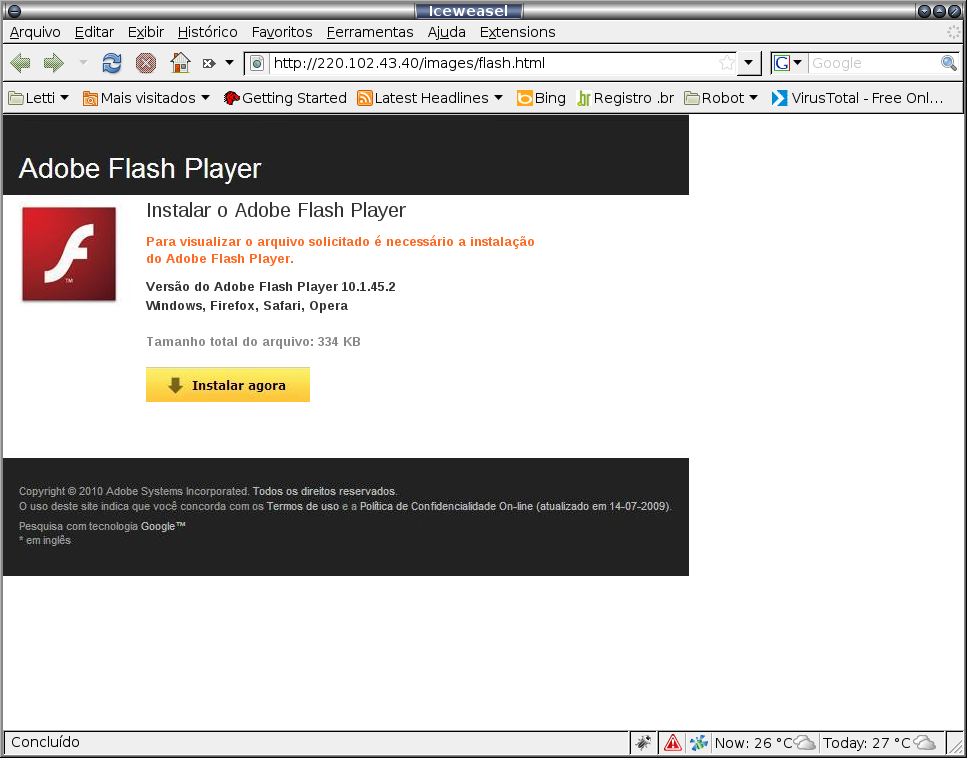Open the search engine selector (Google icon)
Image resolution: width=967 pixels, height=758 pixels.
point(788,63)
